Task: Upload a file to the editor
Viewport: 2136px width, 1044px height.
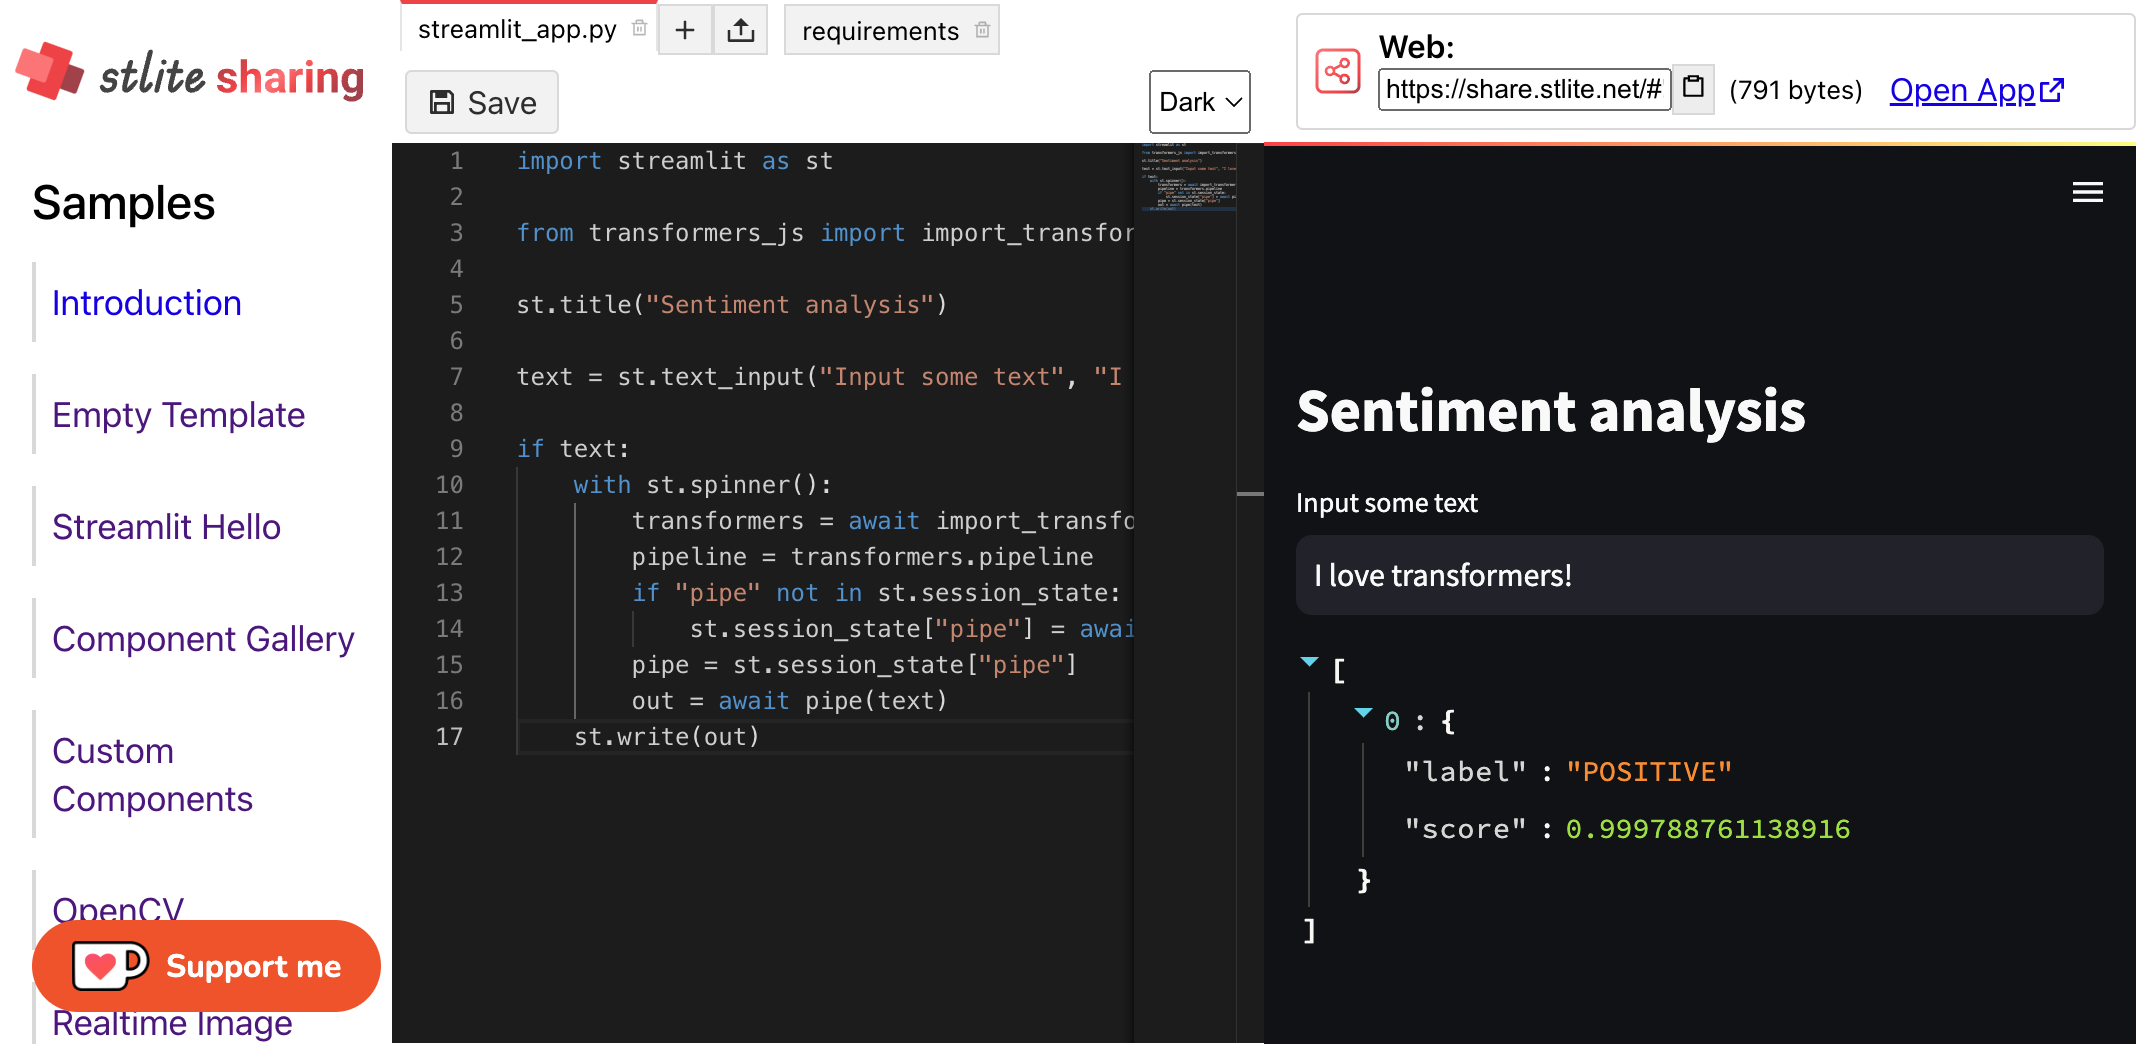Action: (741, 30)
